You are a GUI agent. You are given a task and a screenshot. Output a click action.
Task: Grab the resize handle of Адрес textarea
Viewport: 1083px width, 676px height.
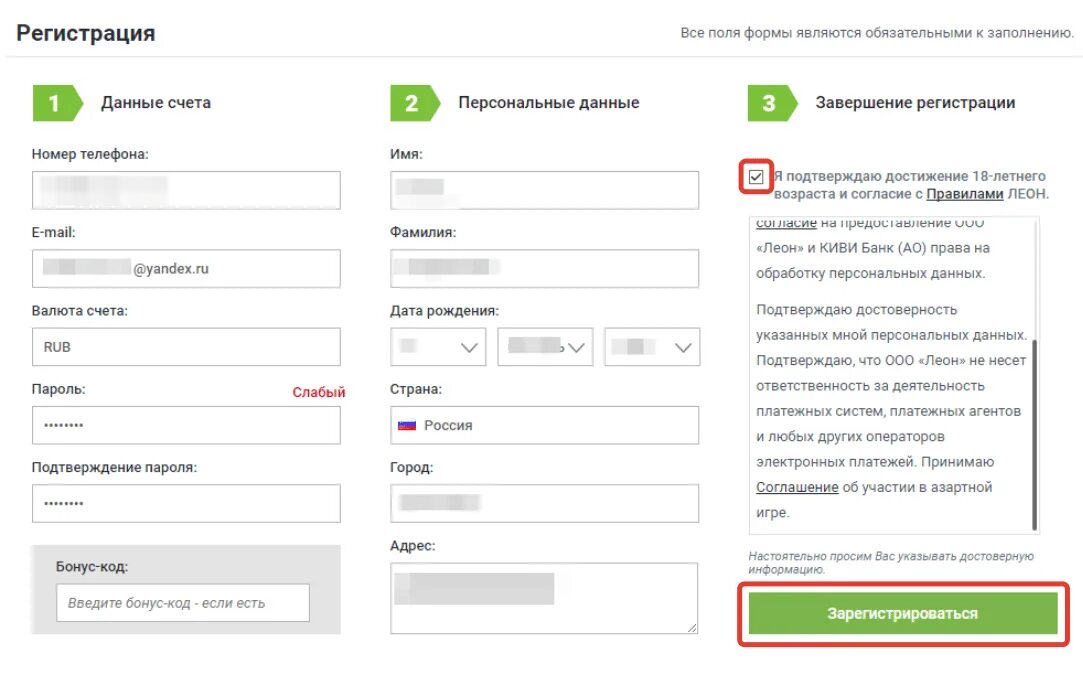pyautogui.click(x=691, y=627)
